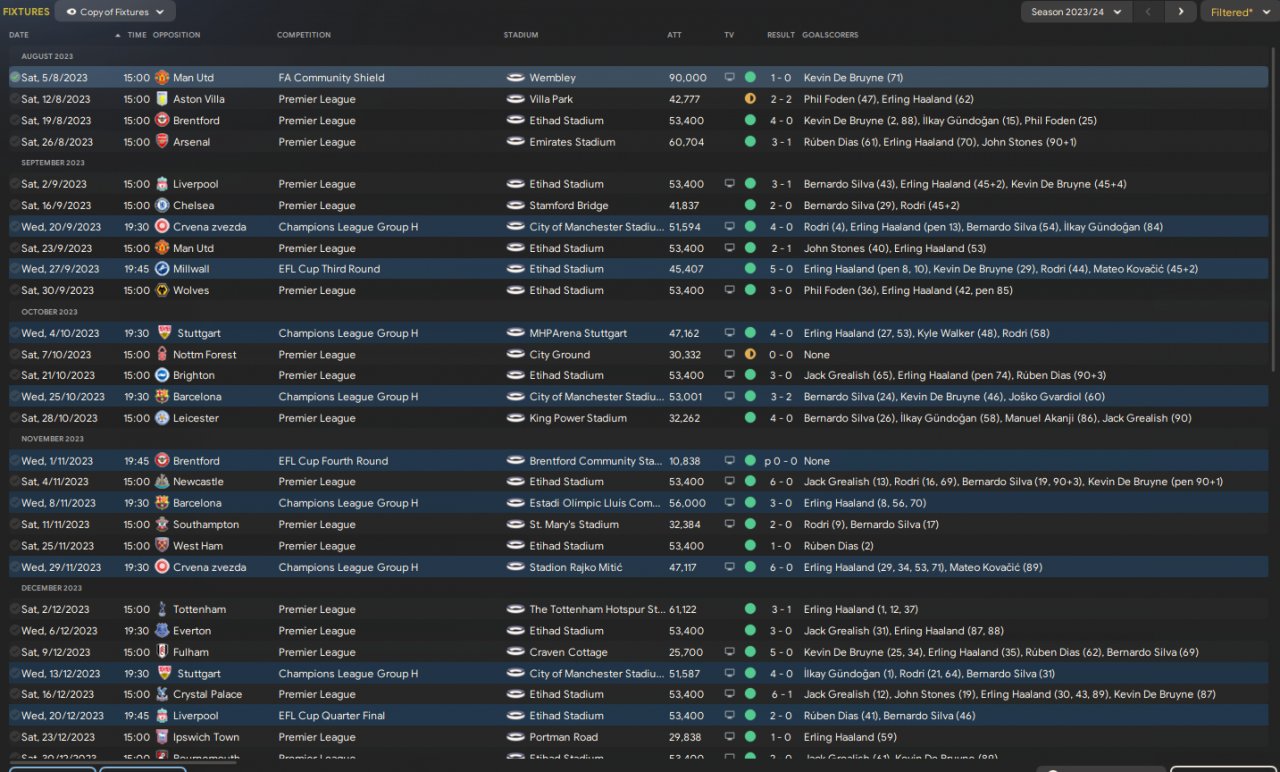Viewport: 1280px width, 772px height.
Task: Go to next season using the right arrow
Action: point(1180,12)
